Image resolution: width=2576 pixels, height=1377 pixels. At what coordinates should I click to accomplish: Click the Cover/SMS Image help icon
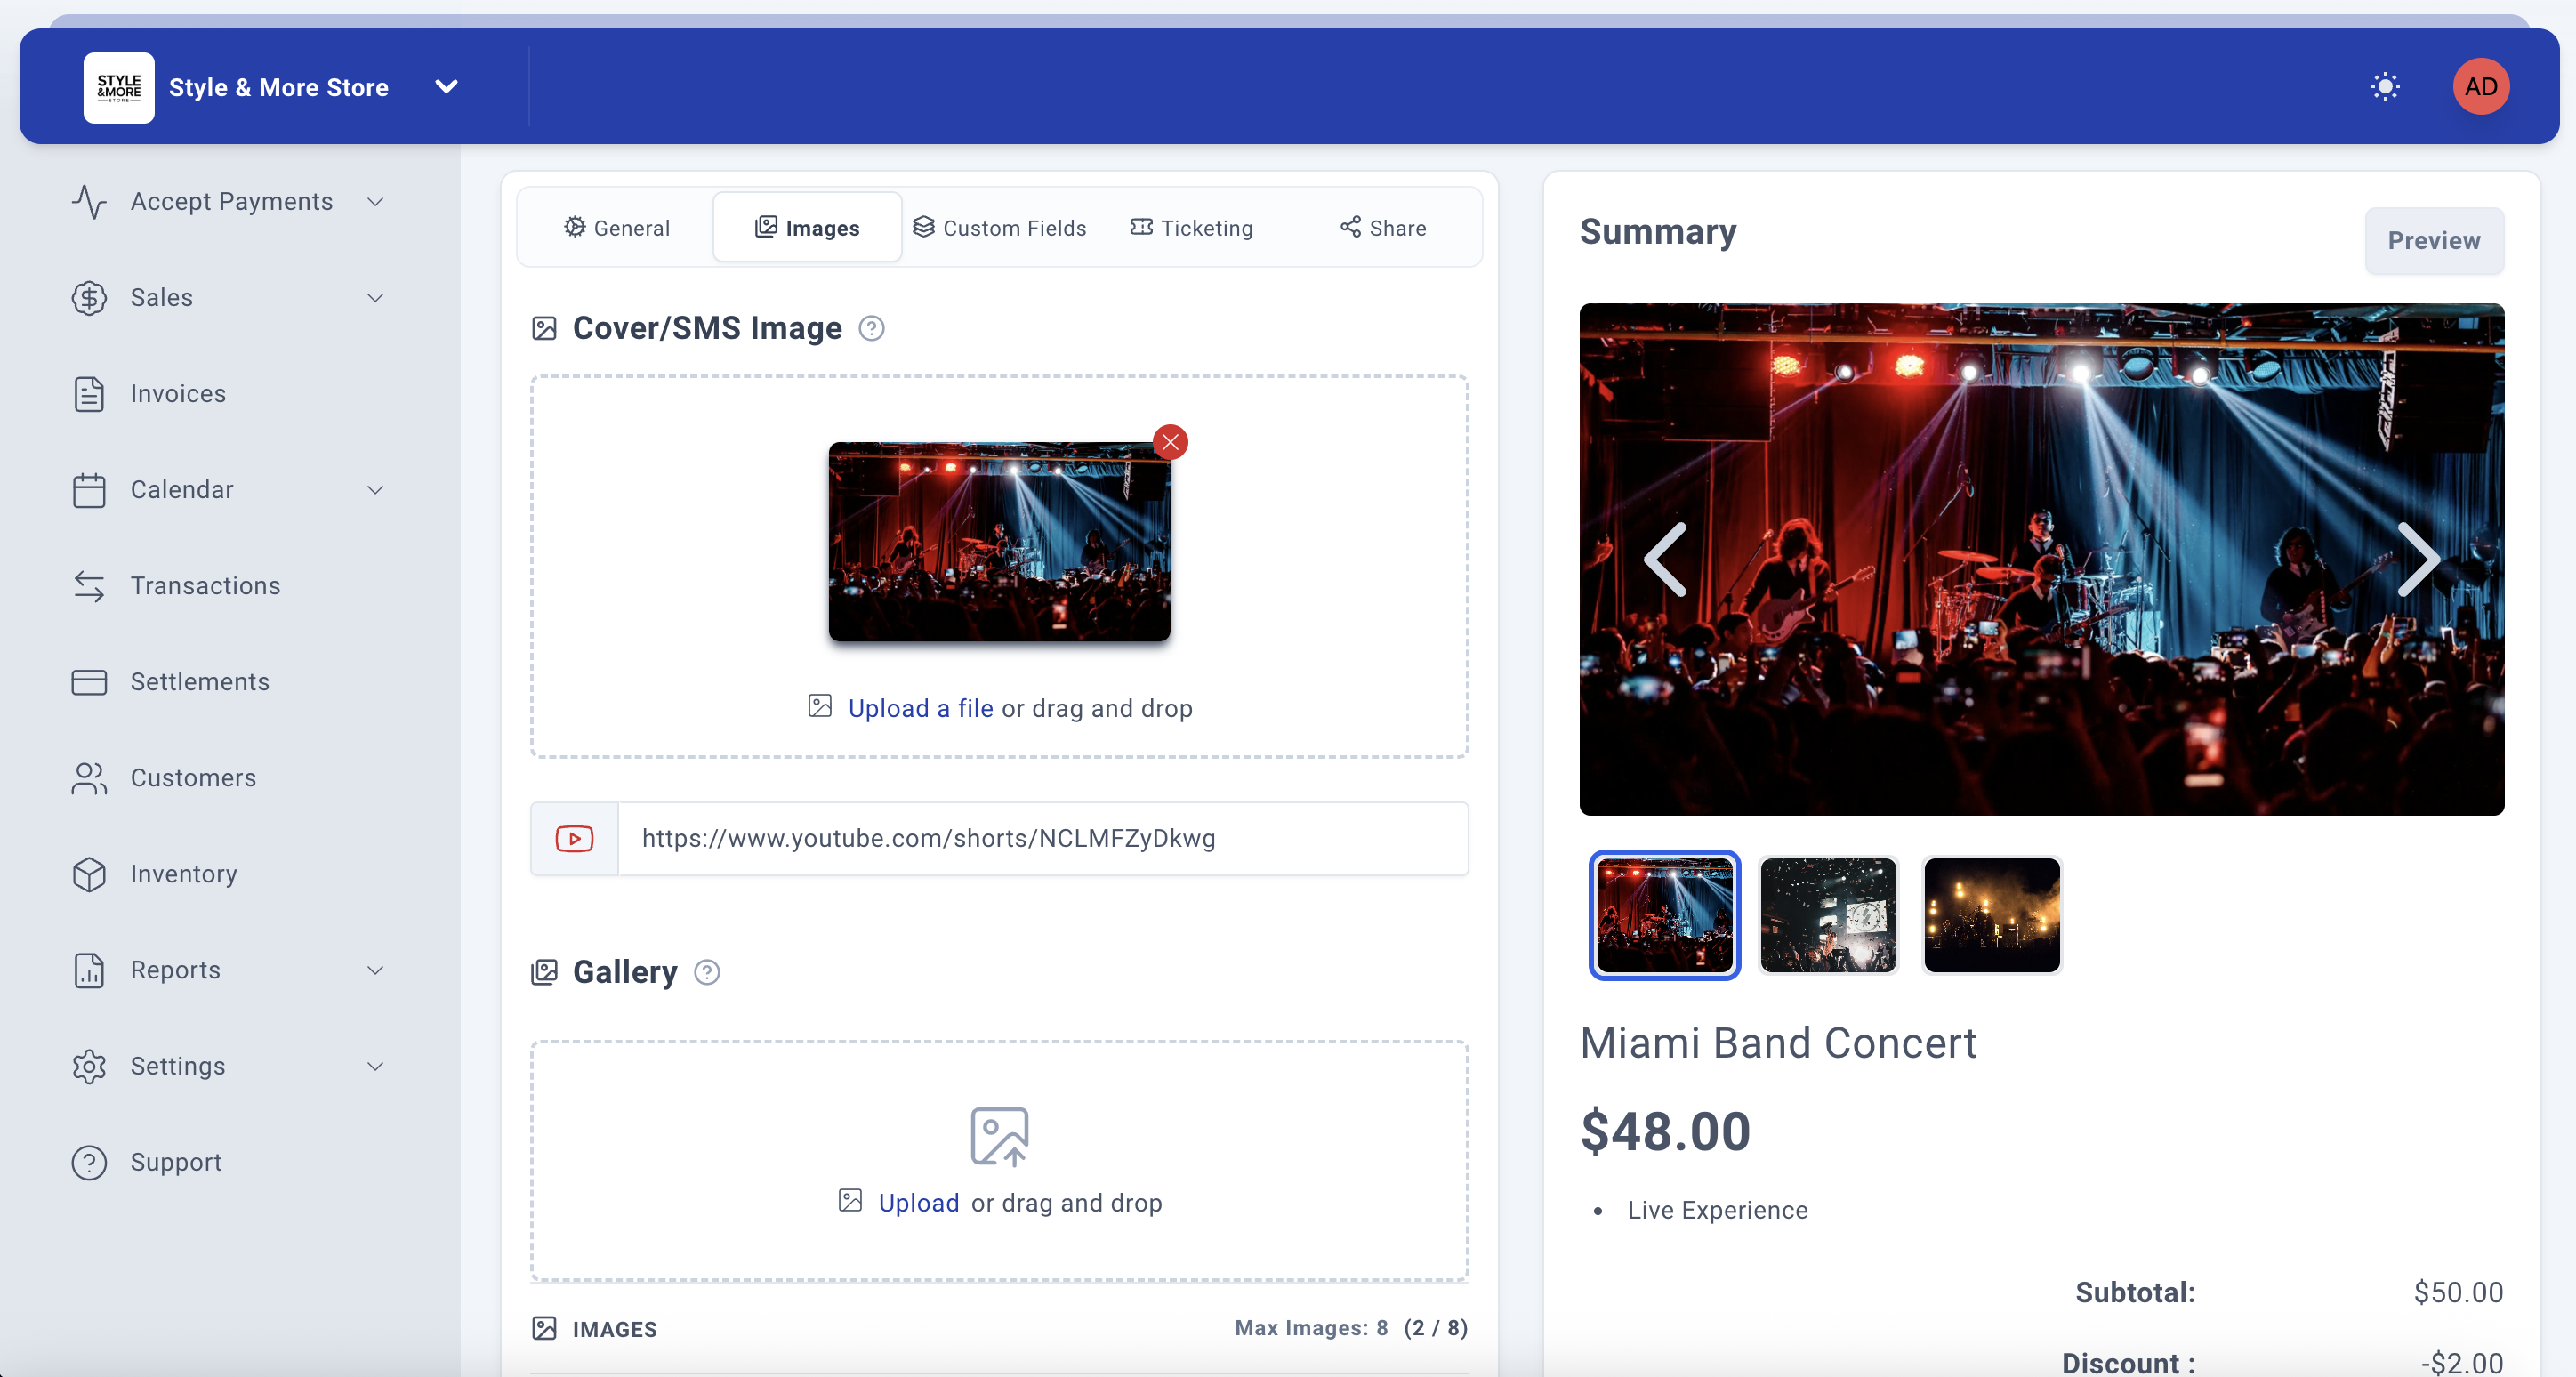[871, 329]
